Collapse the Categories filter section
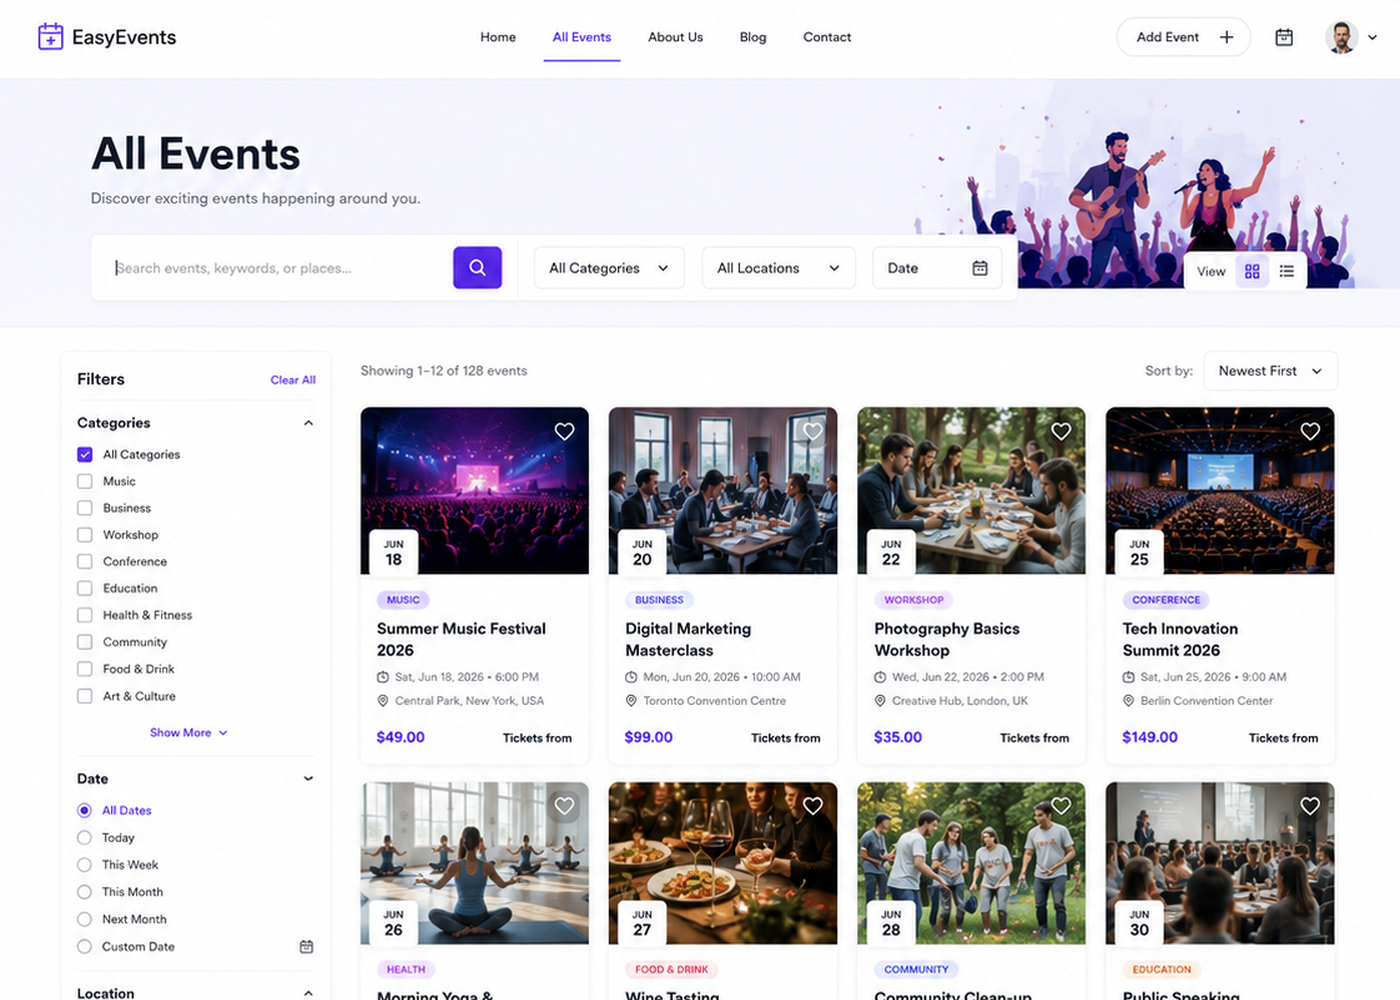Image resolution: width=1400 pixels, height=1000 pixels. pos(308,423)
